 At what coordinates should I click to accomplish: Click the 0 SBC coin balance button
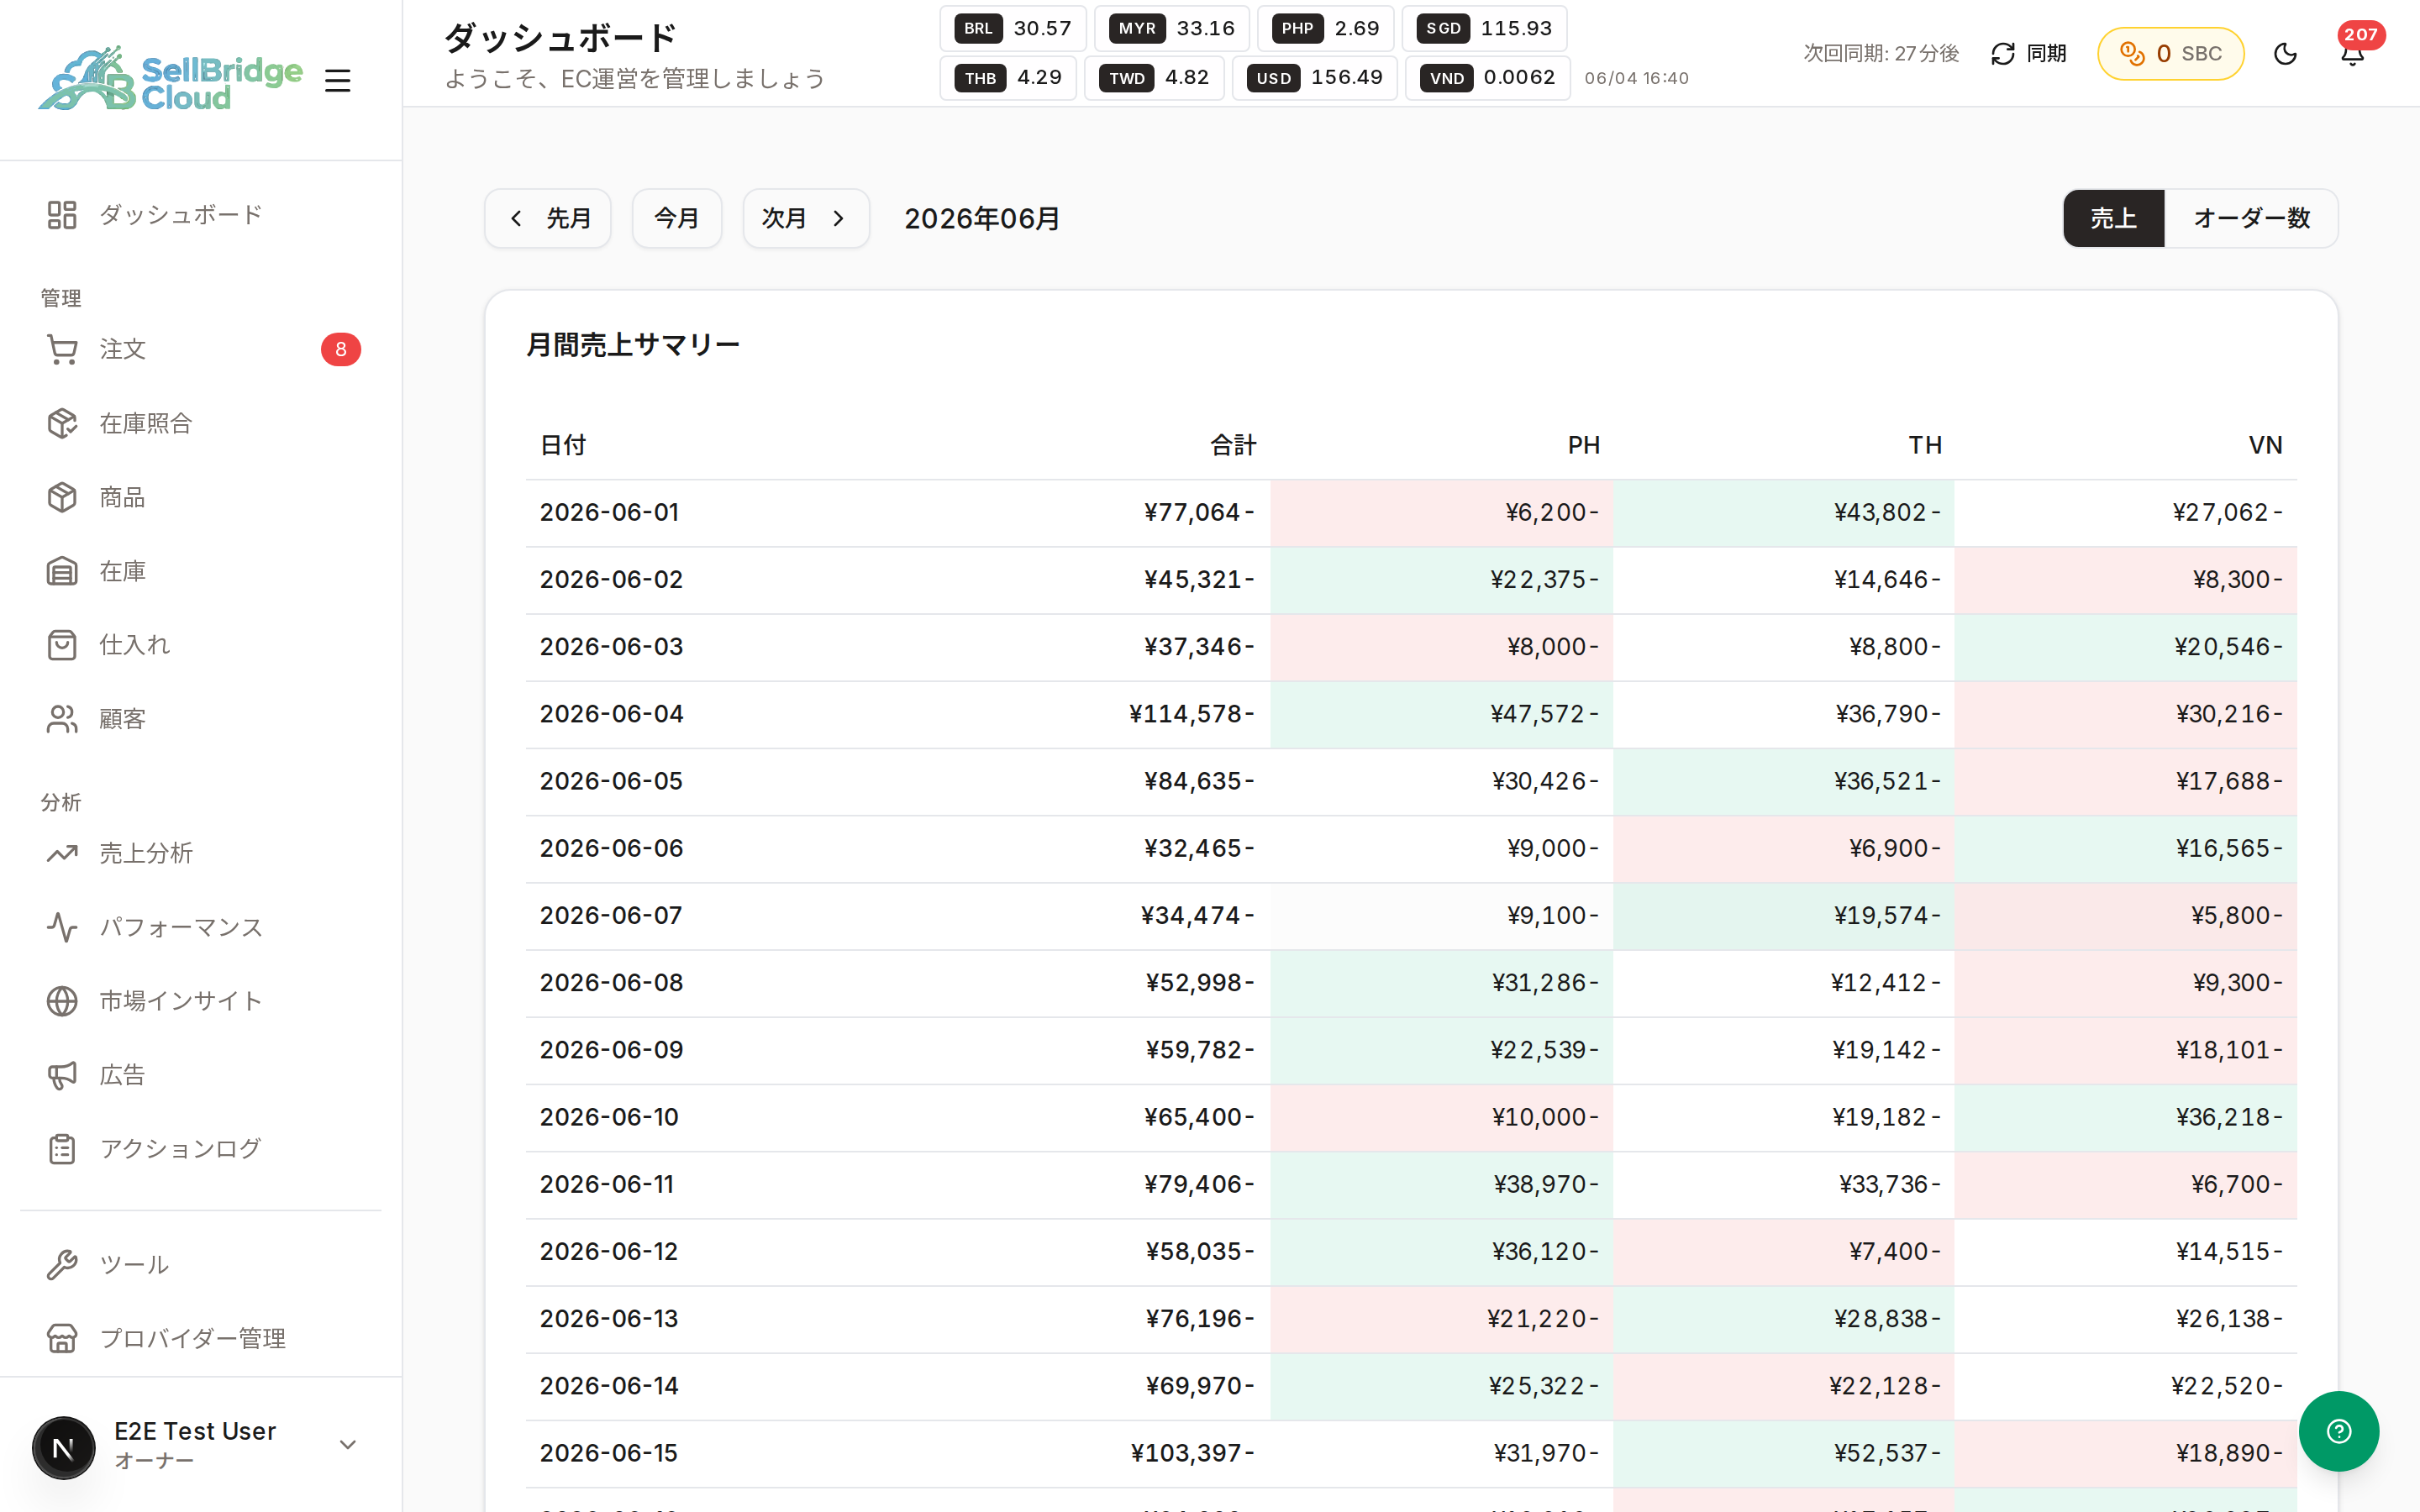point(2171,53)
